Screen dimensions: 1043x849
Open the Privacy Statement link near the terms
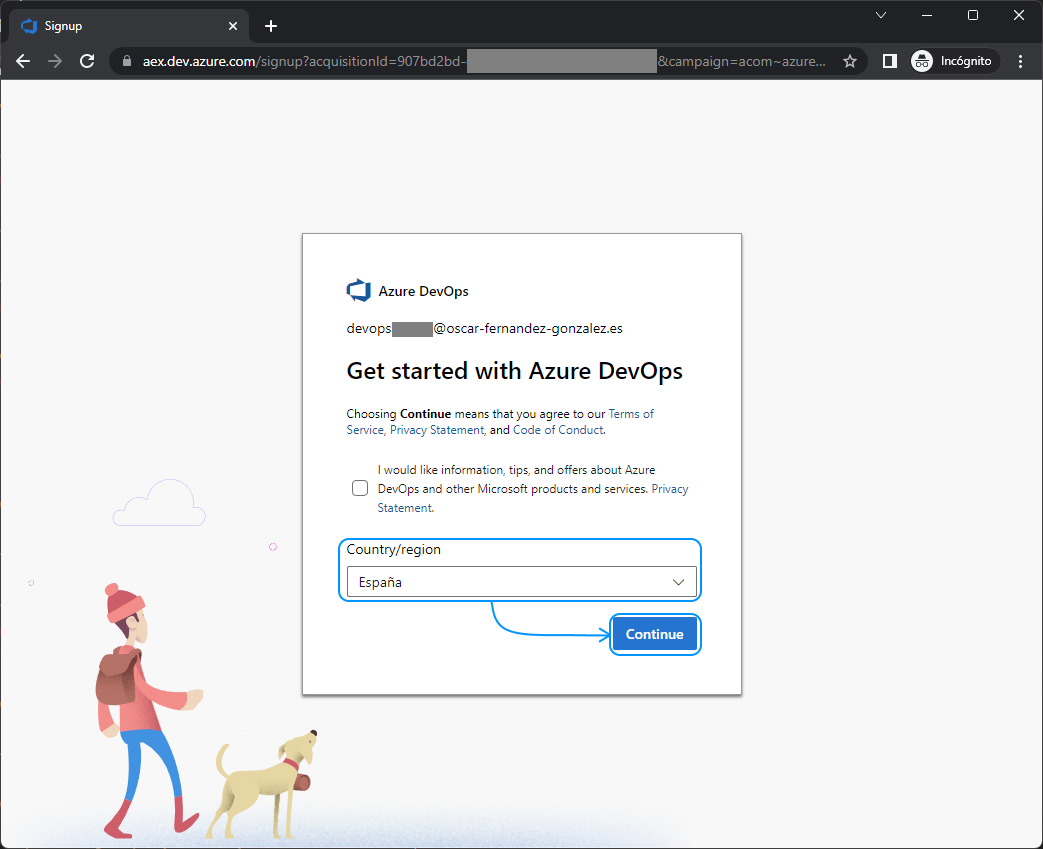[437, 430]
